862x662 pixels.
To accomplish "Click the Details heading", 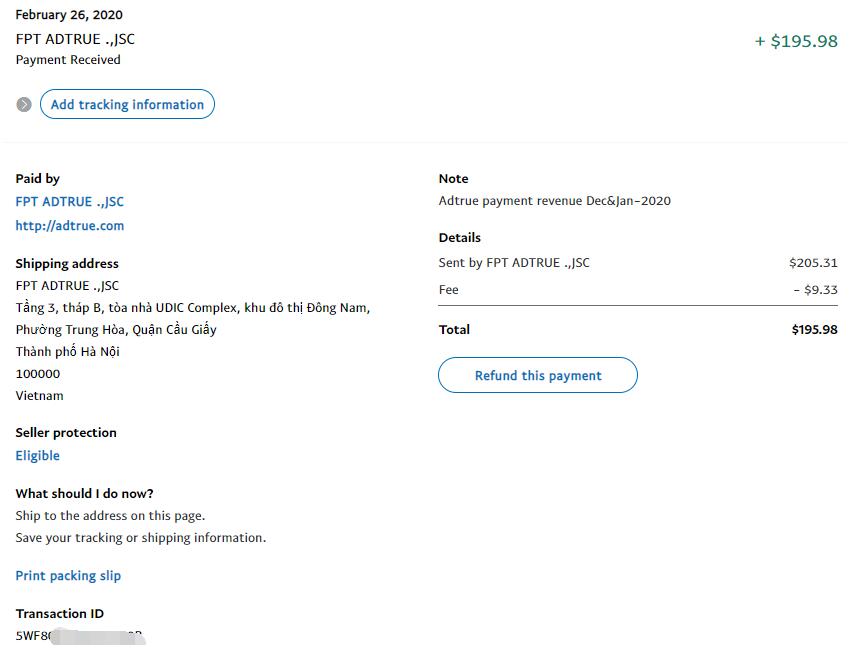I will pos(460,238).
